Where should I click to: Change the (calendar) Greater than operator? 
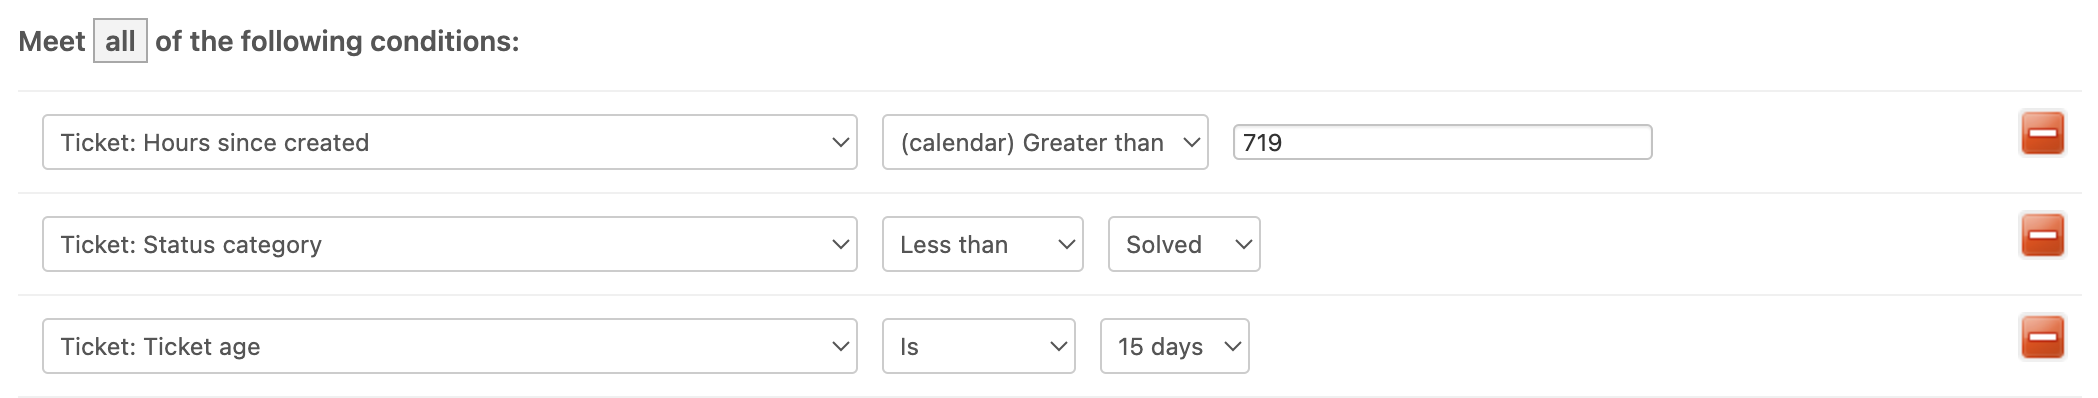(x=1045, y=142)
